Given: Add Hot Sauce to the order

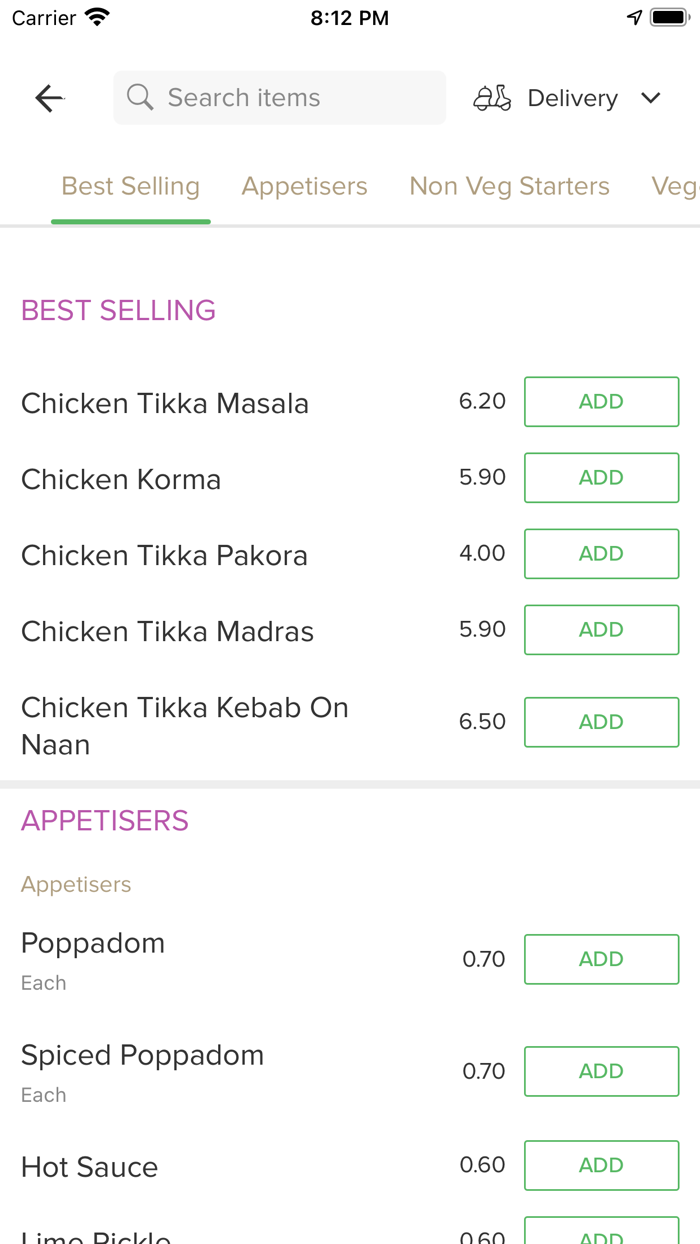Looking at the screenshot, I should point(601,1165).
